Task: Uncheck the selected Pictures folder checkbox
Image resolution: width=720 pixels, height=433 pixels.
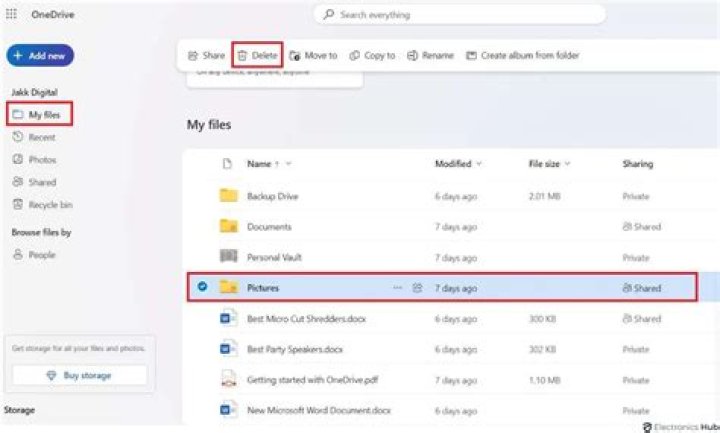Action: click(202, 288)
